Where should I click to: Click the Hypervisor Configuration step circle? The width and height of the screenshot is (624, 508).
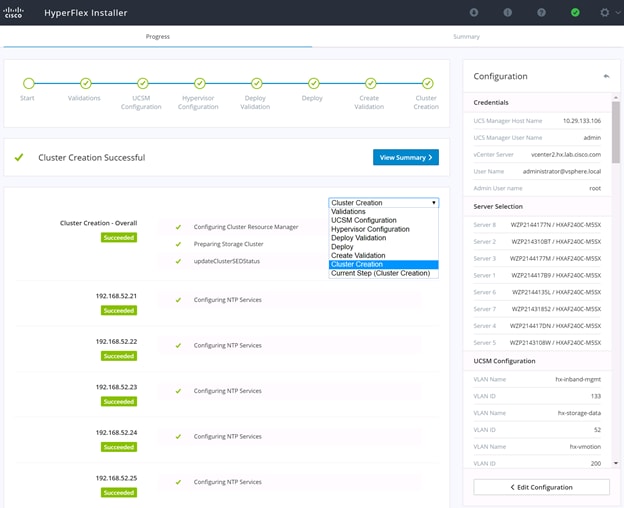[x=199, y=83]
